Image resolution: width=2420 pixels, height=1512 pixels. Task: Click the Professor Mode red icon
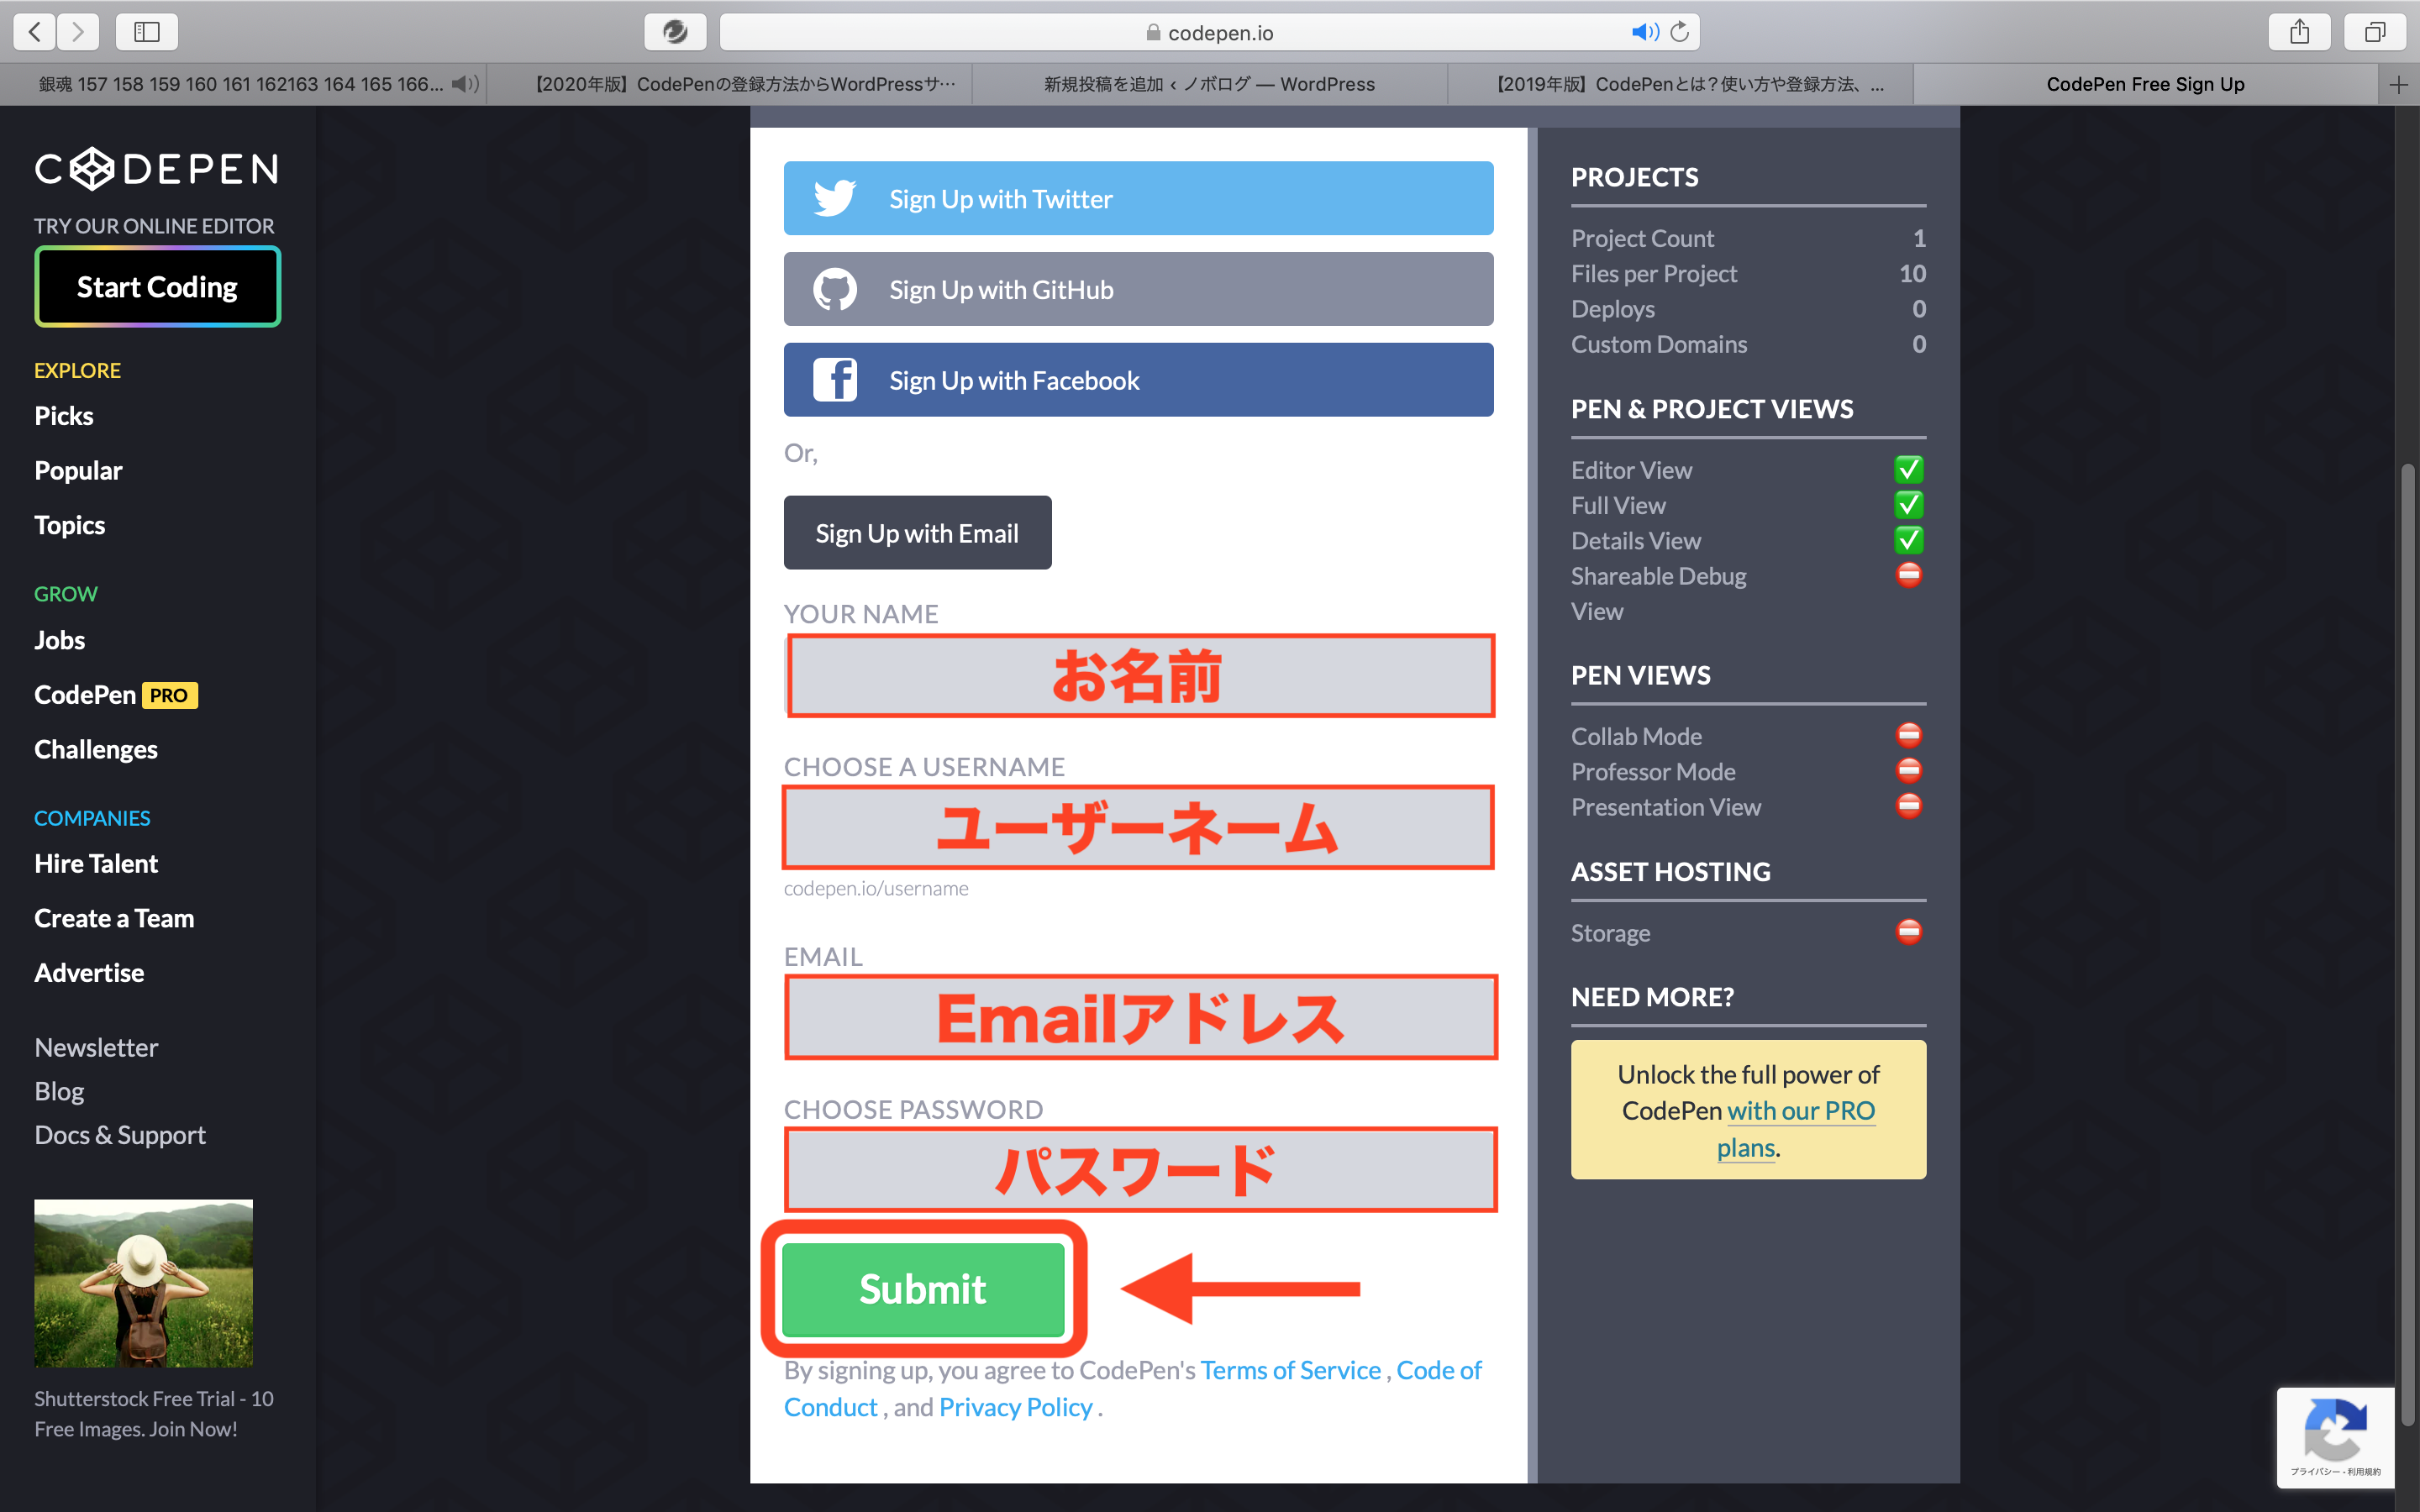pos(1909,771)
